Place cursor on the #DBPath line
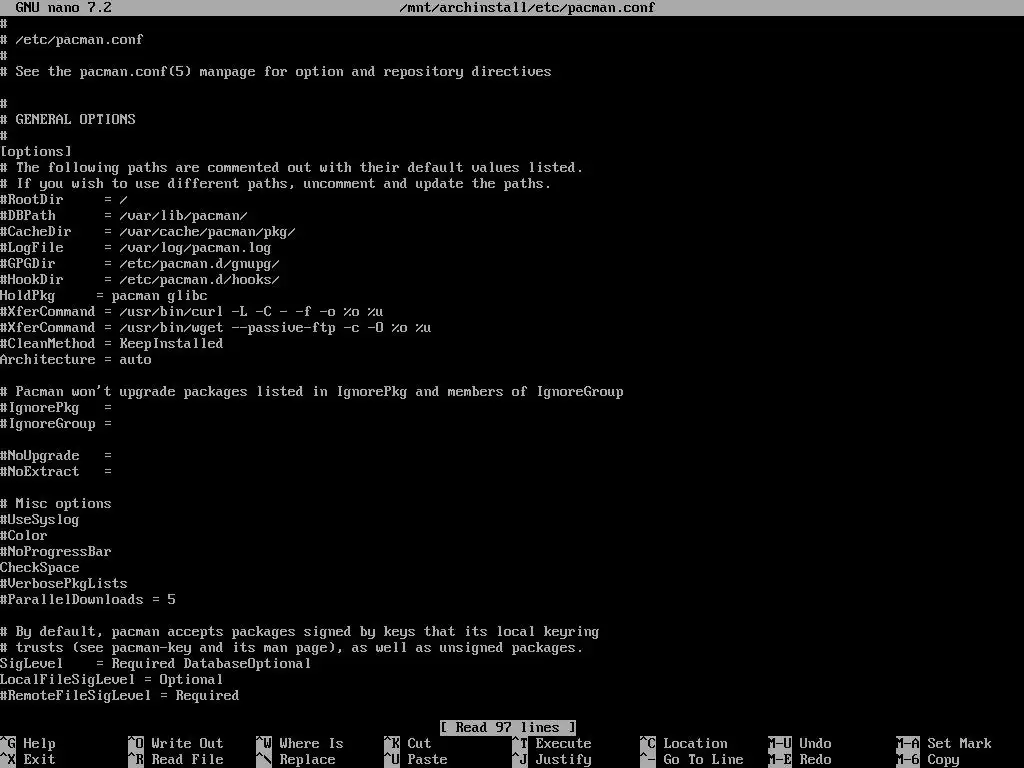Viewport: 1024px width, 768px height. click(x=124, y=216)
